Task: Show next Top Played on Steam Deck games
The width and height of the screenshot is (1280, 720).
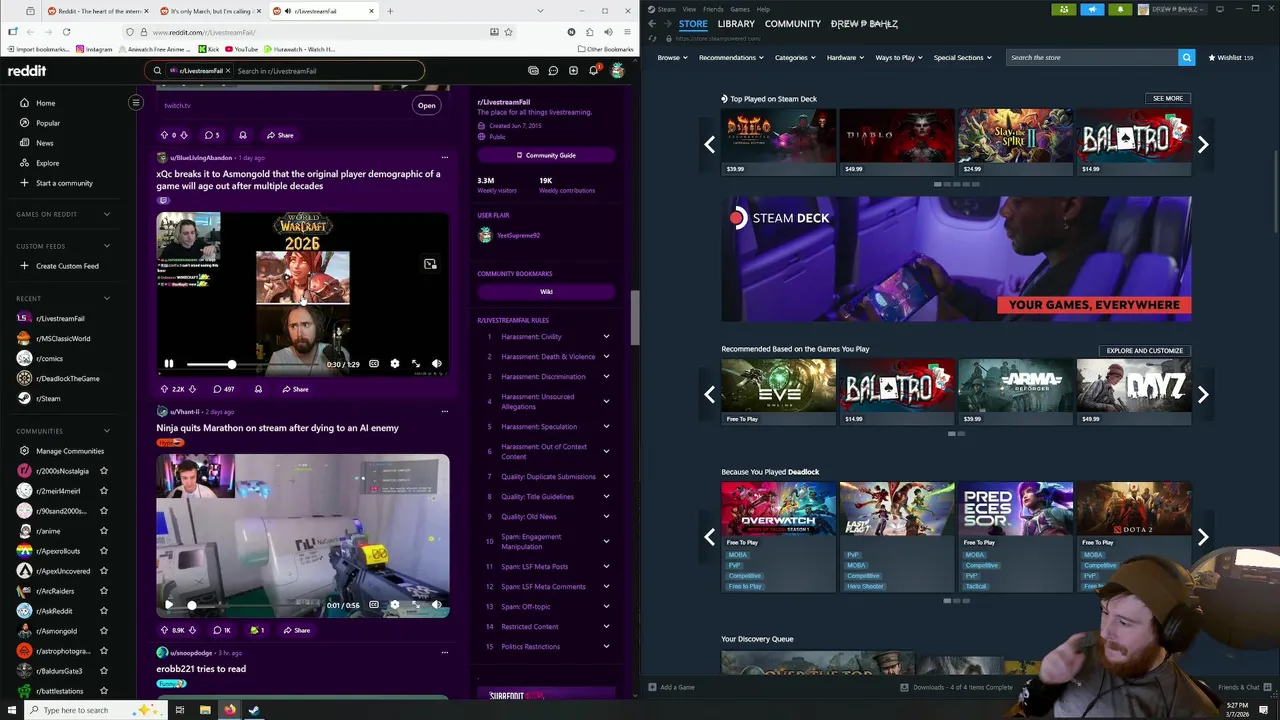Action: pyautogui.click(x=1203, y=144)
